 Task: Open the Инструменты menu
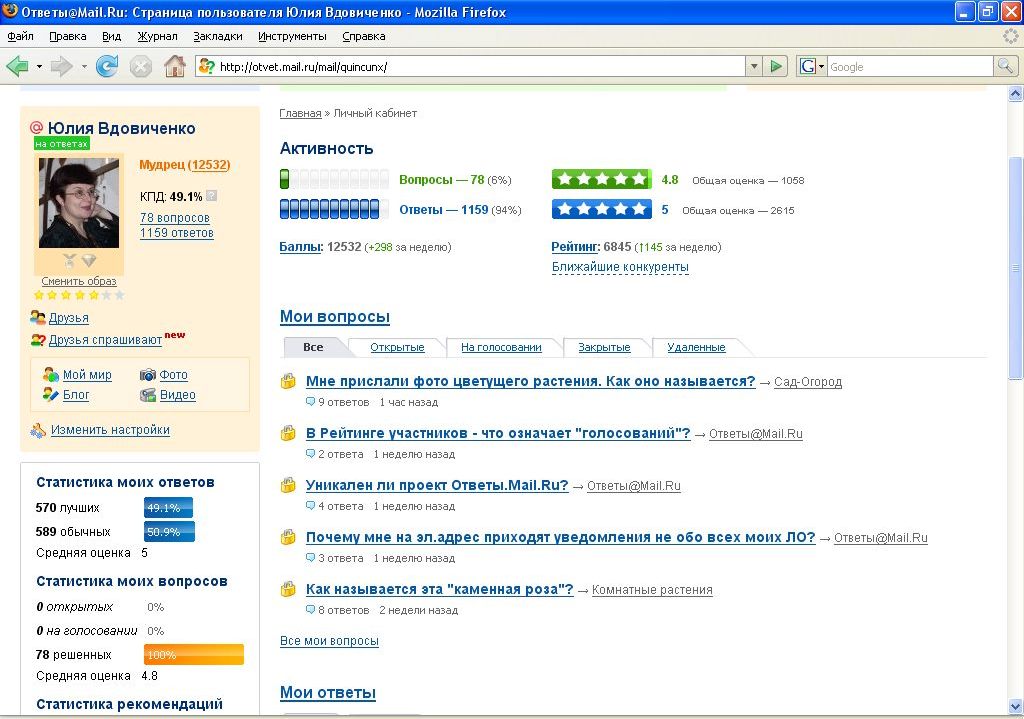pyautogui.click(x=292, y=37)
